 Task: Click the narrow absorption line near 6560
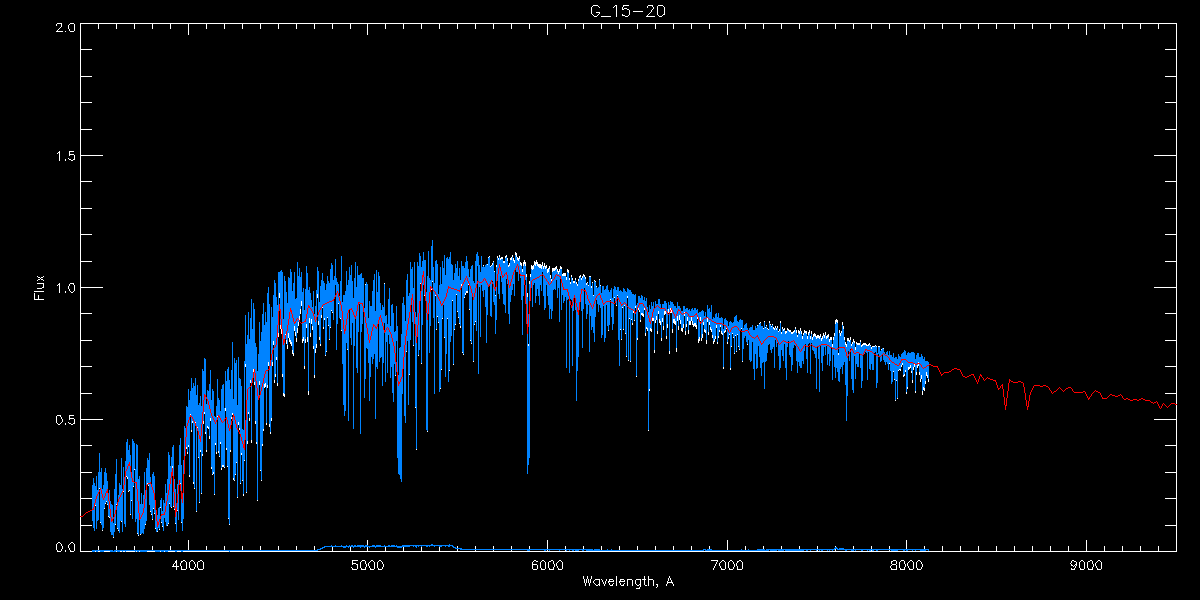(x=648, y=428)
